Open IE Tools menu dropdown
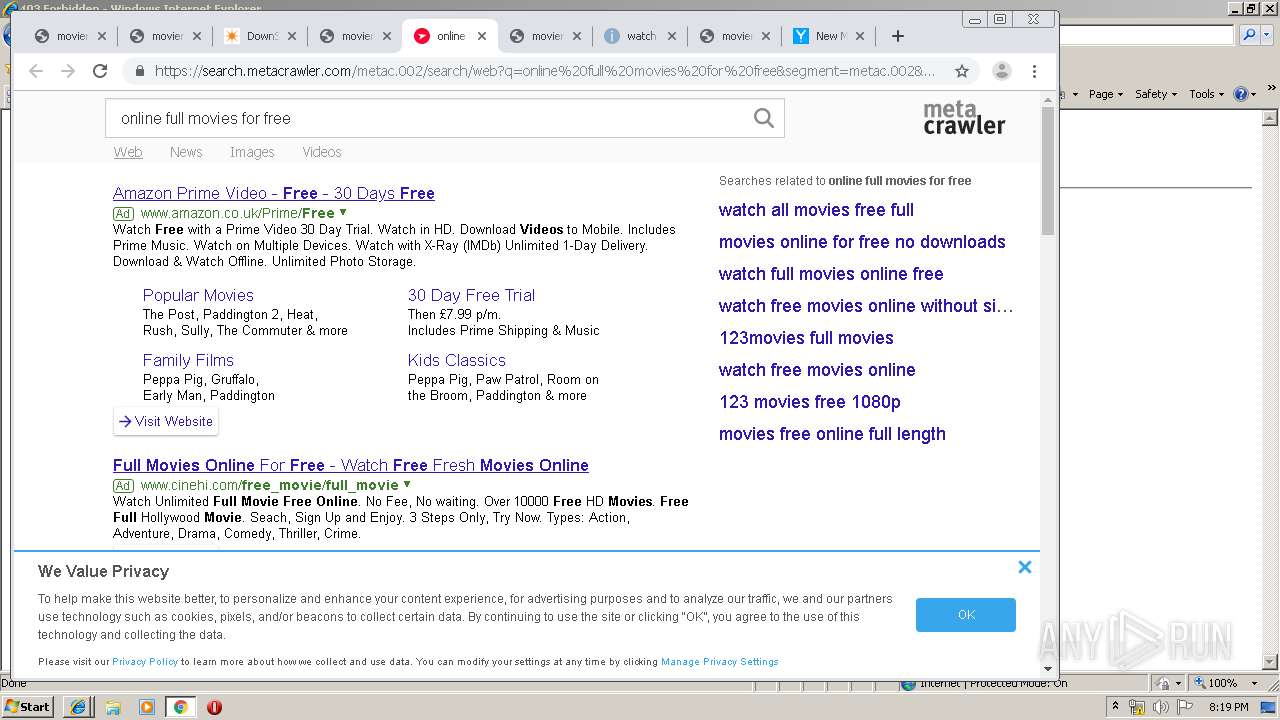 click(x=1207, y=94)
